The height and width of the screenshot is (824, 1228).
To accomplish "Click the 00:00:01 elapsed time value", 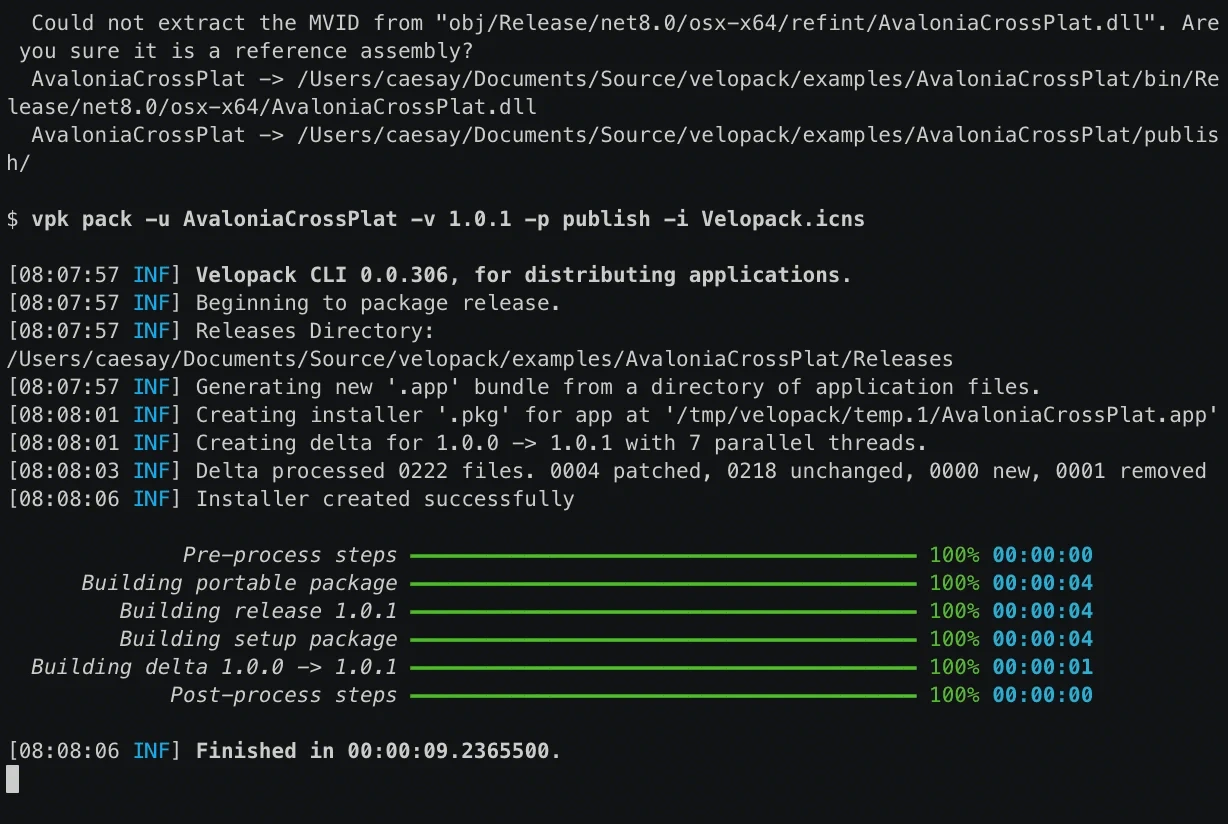I will (1043, 667).
